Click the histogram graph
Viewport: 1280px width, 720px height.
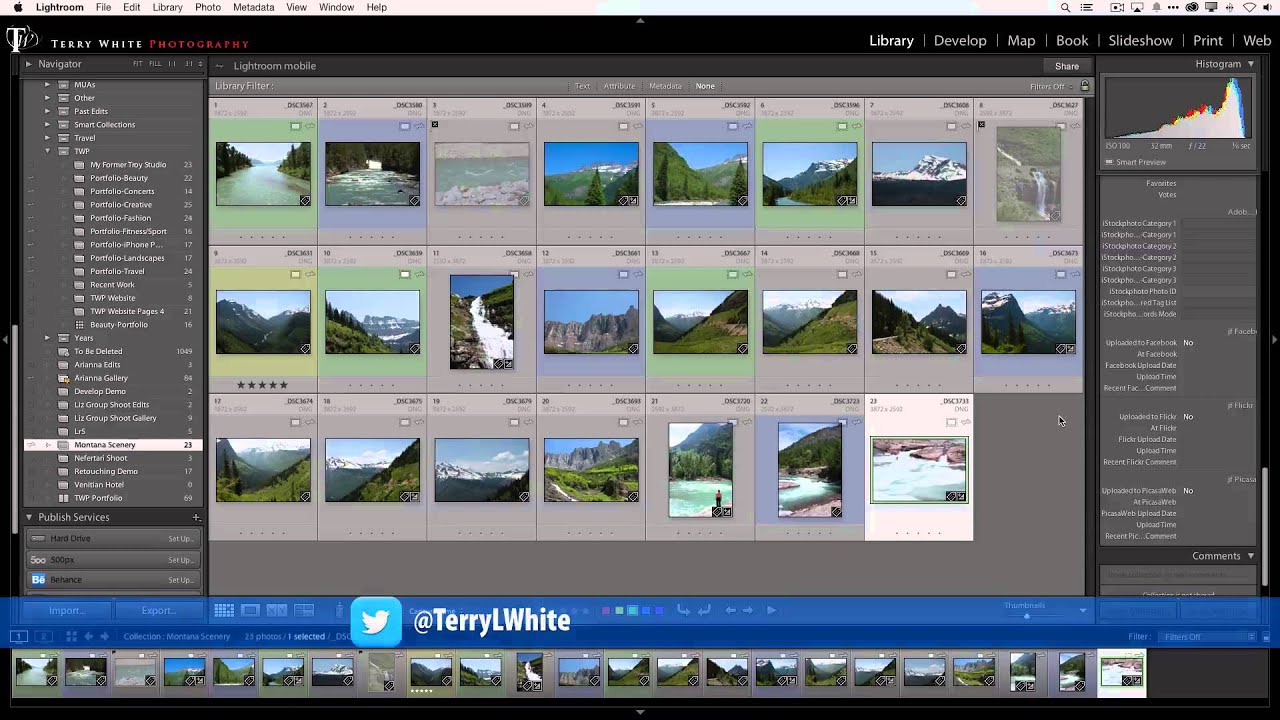pos(1177,108)
